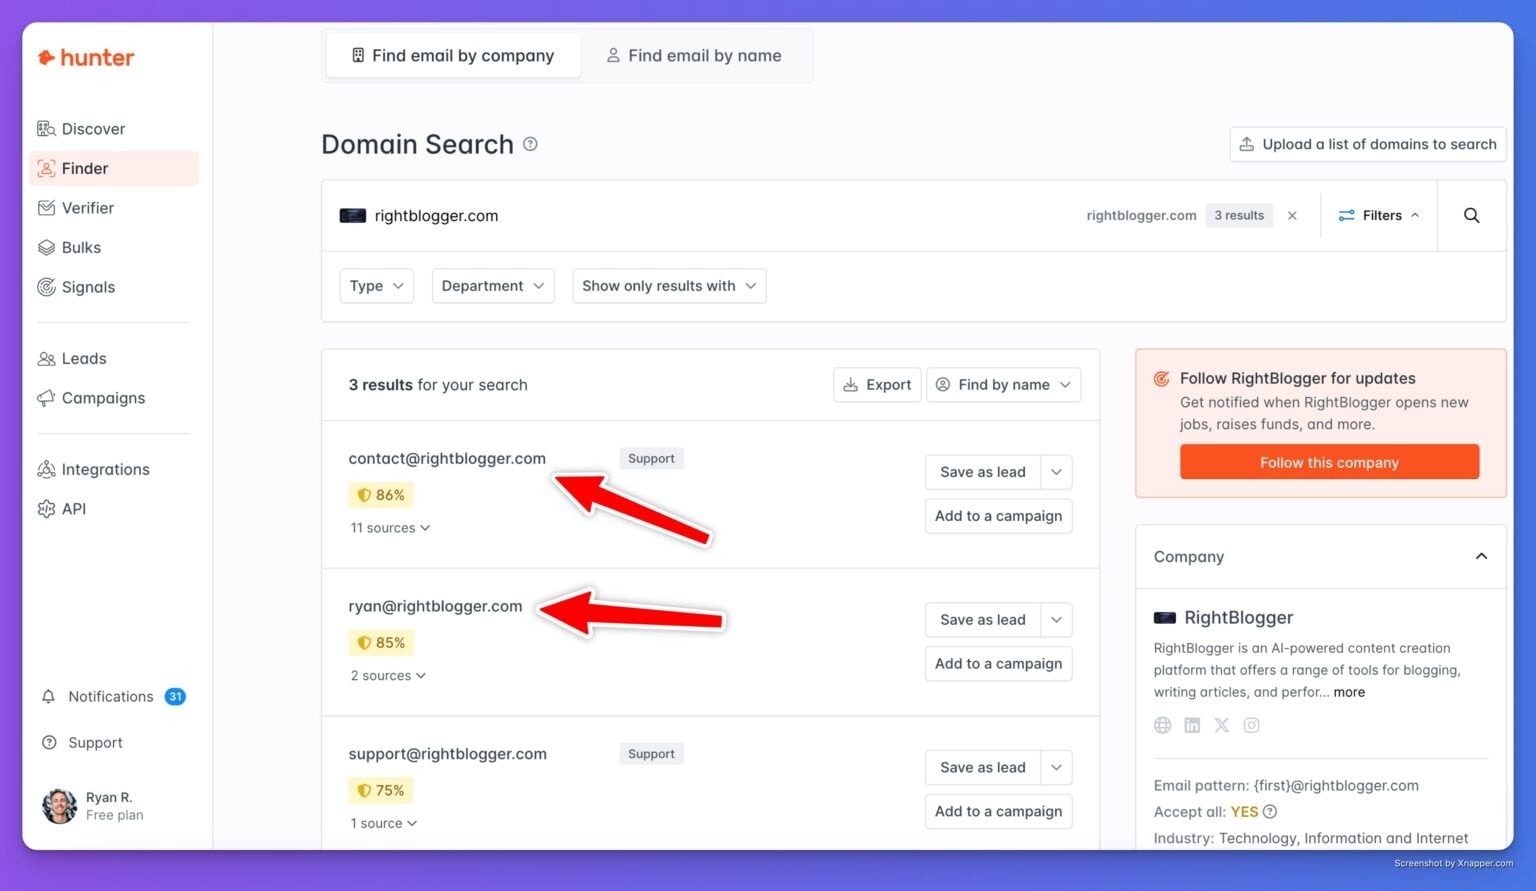This screenshot has height=891, width=1536.
Task: Select the Verifier tool
Action: click(x=88, y=207)
